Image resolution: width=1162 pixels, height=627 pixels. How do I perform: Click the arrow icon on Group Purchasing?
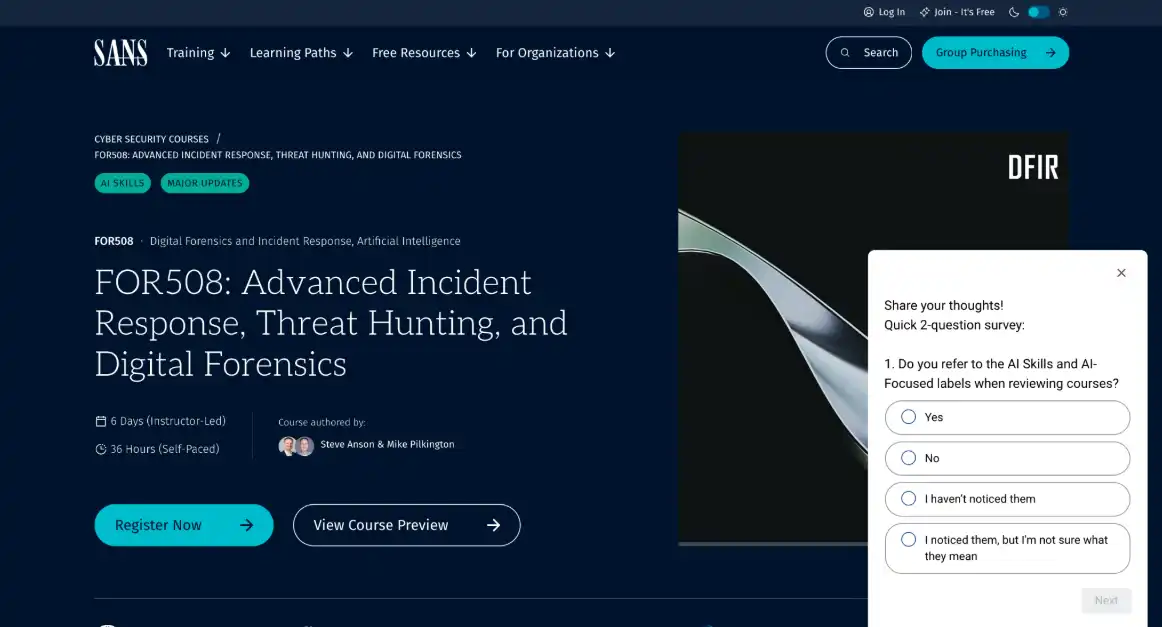point(1050,53)
